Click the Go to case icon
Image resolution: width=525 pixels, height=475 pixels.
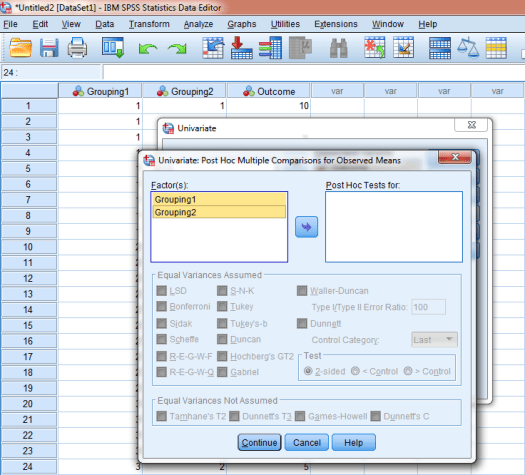coord(213,48)
